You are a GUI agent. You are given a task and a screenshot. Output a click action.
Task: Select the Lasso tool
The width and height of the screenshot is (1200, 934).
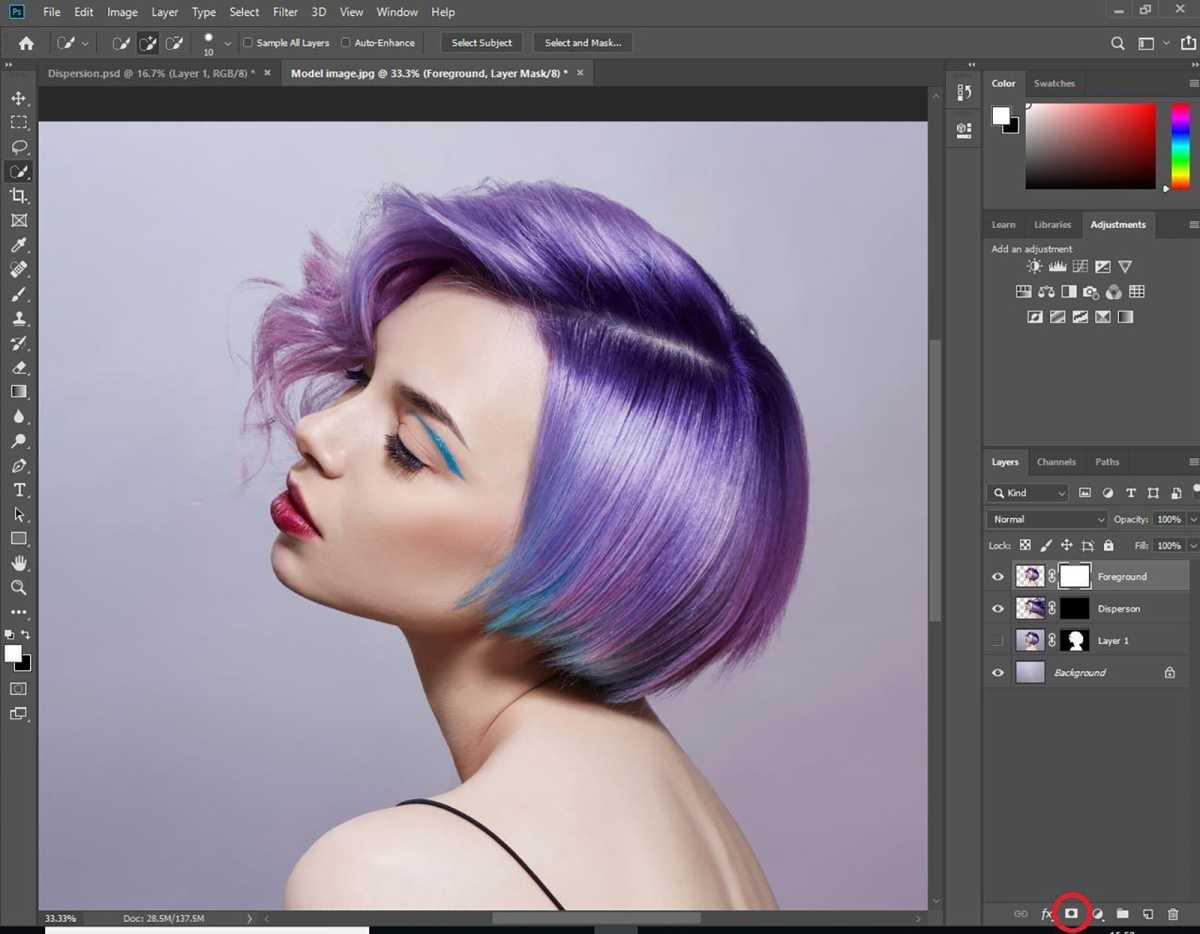click(18, 146)
